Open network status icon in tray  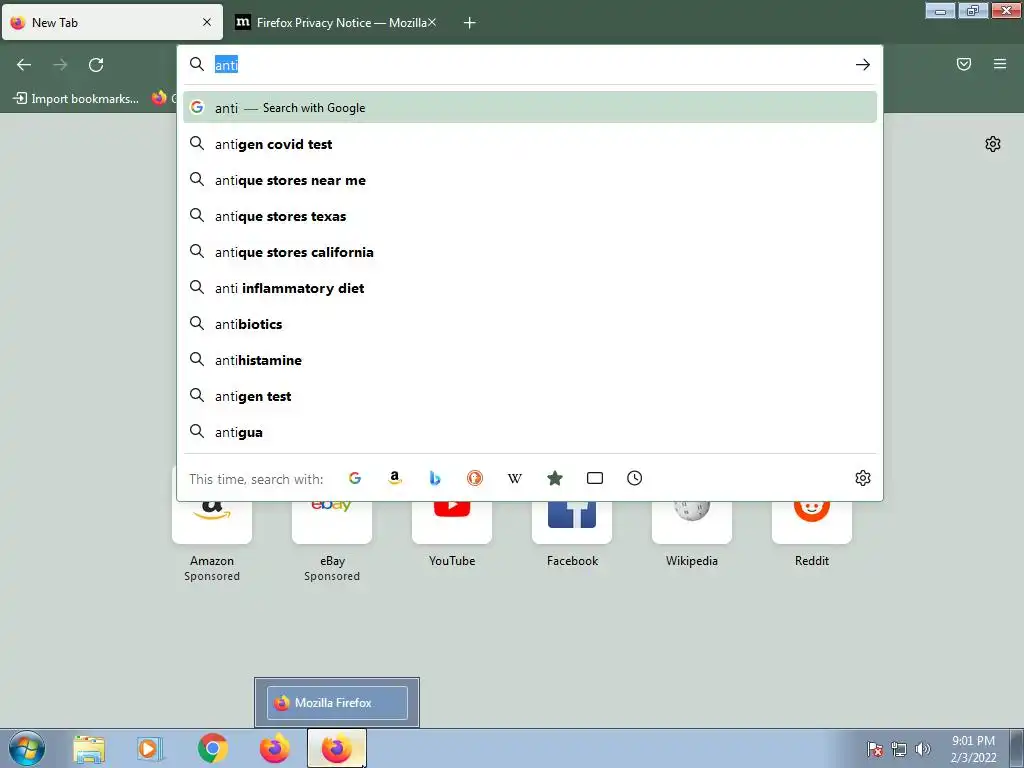[x=899, y=749]
